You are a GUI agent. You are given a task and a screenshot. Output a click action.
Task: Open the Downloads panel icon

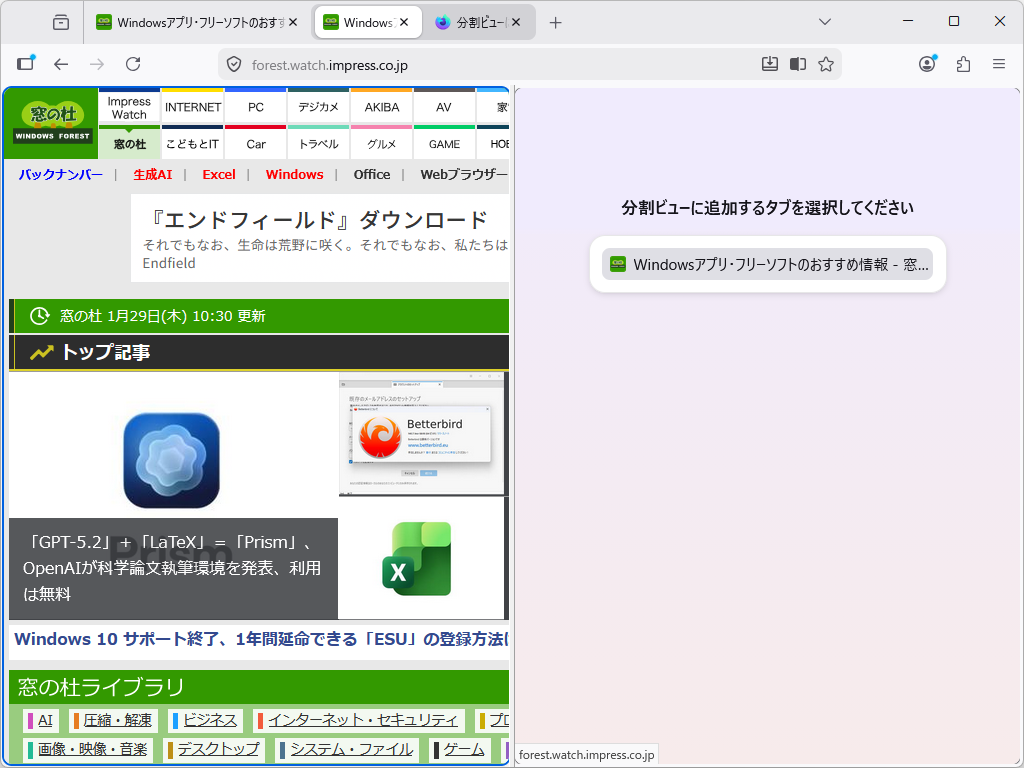click(x=770, y=63)
